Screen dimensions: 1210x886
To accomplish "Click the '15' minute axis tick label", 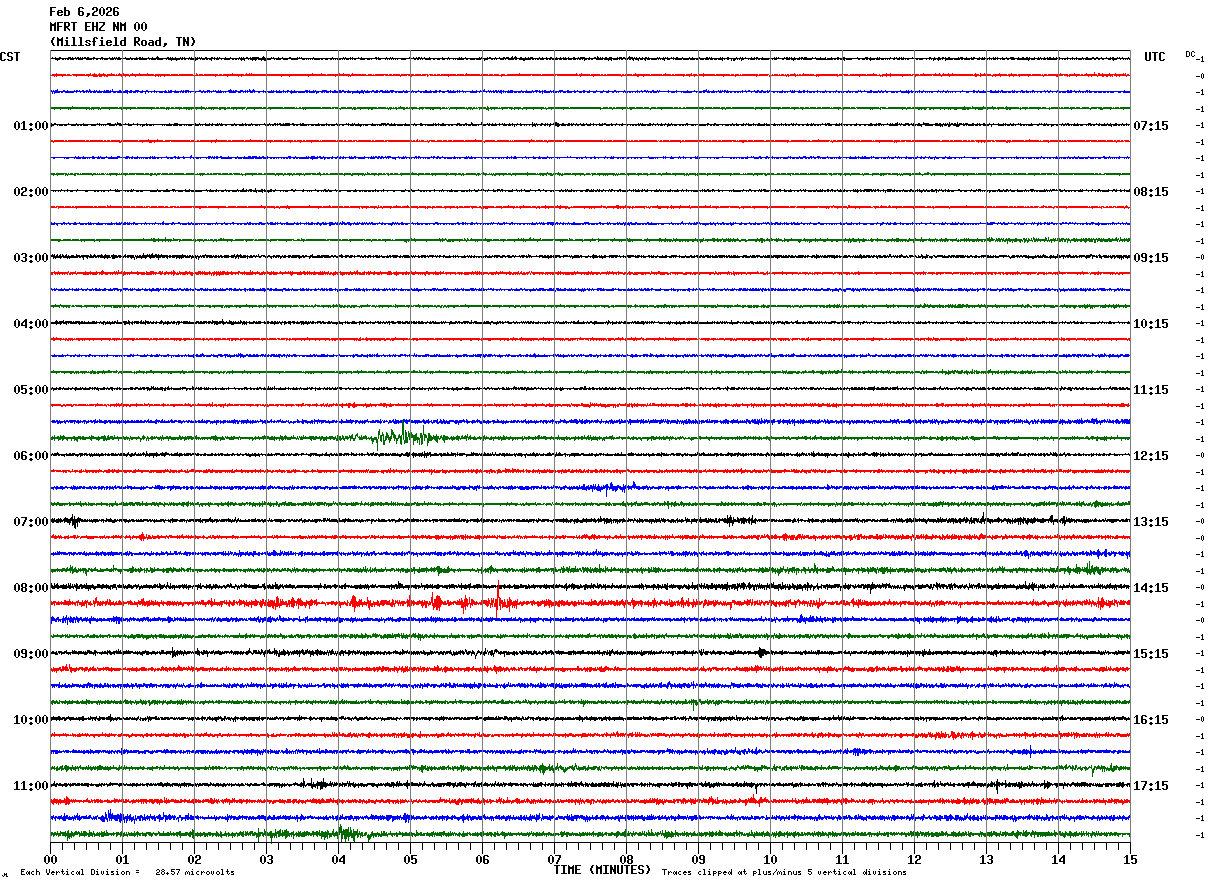I will coord(1130,860).
